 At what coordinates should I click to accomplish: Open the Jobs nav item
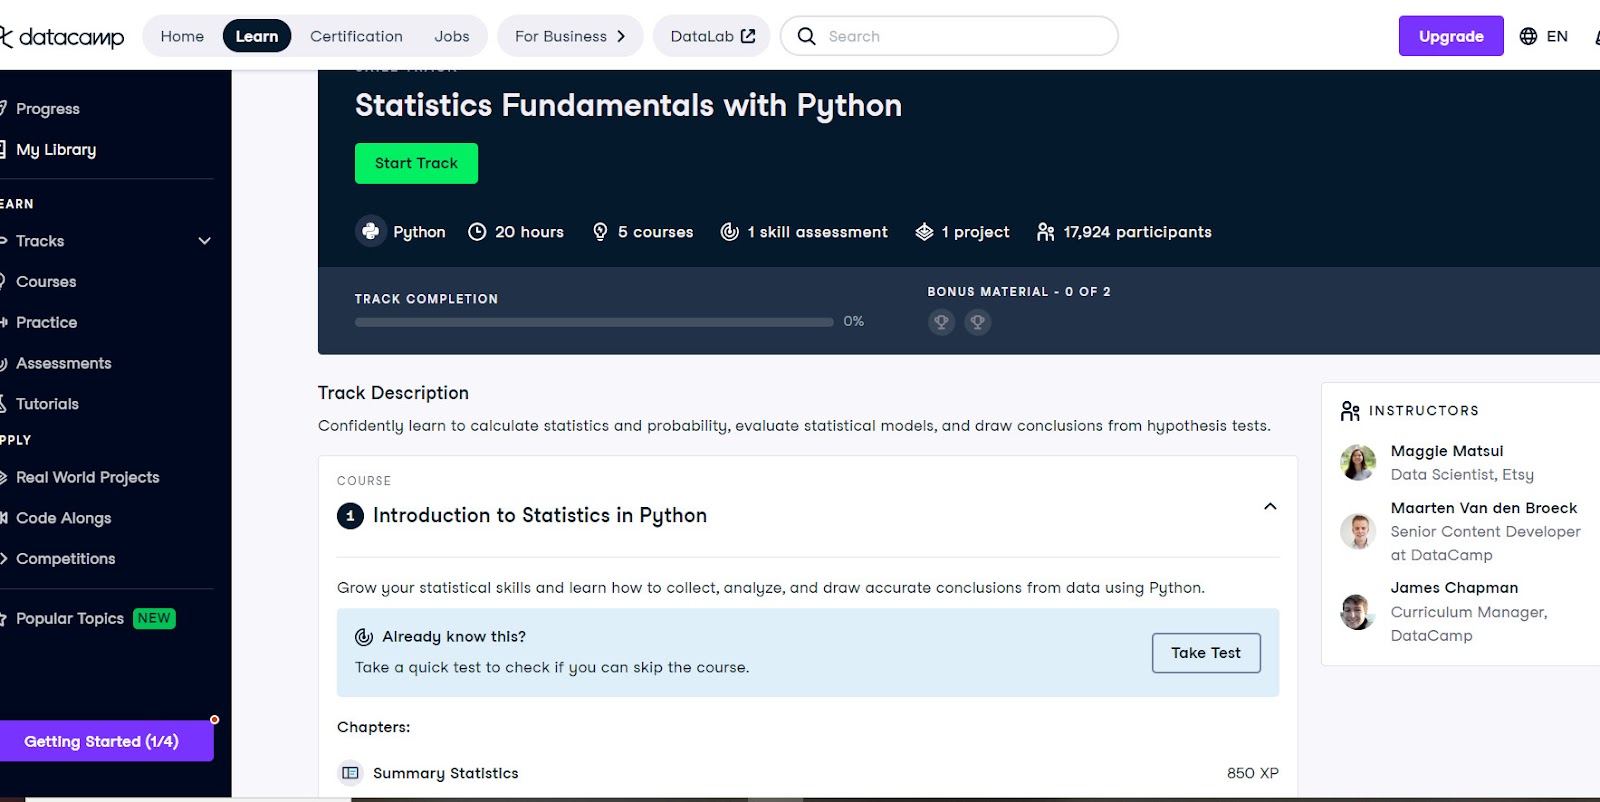click(452, 36)
